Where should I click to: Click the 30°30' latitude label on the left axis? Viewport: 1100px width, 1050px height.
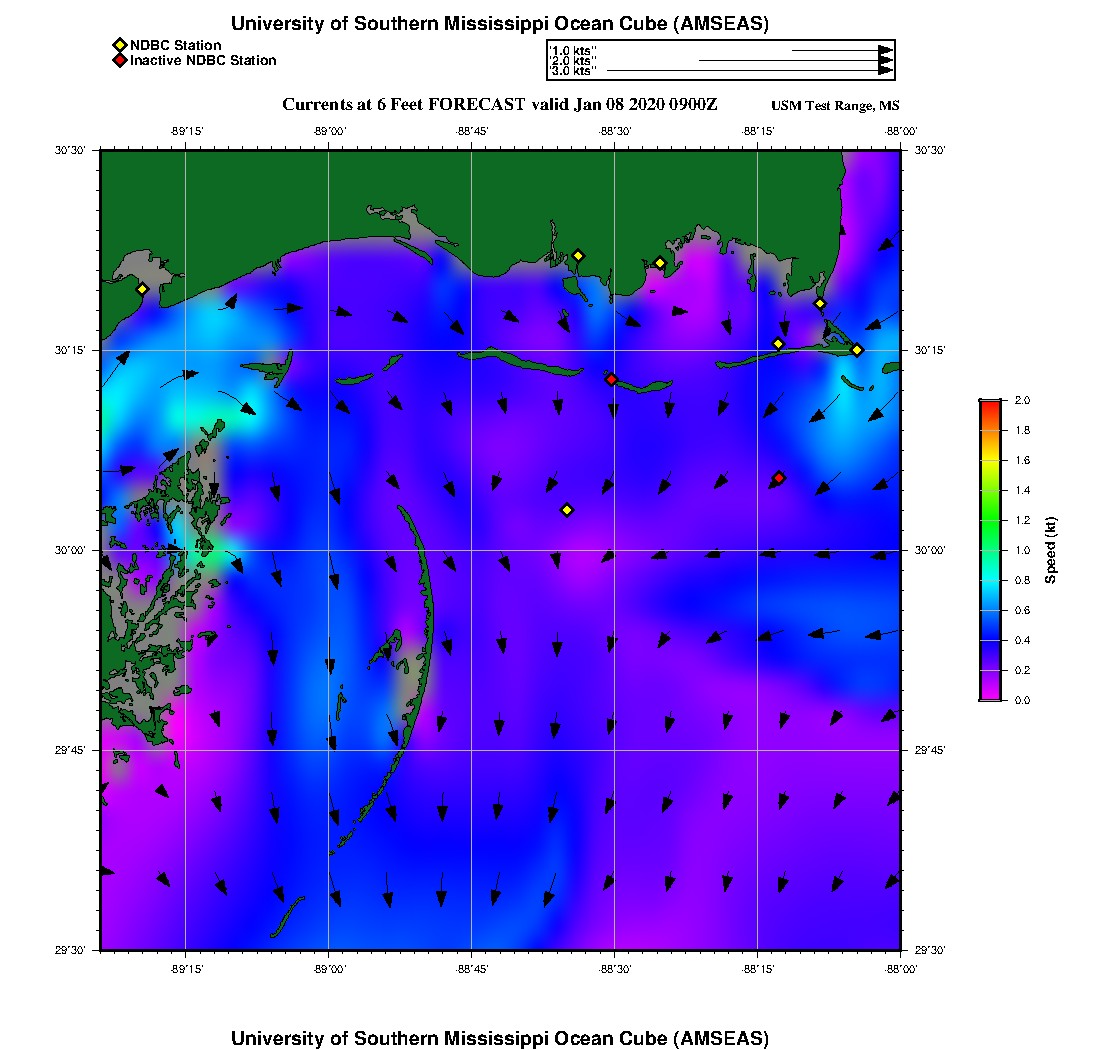pos(70,150)
